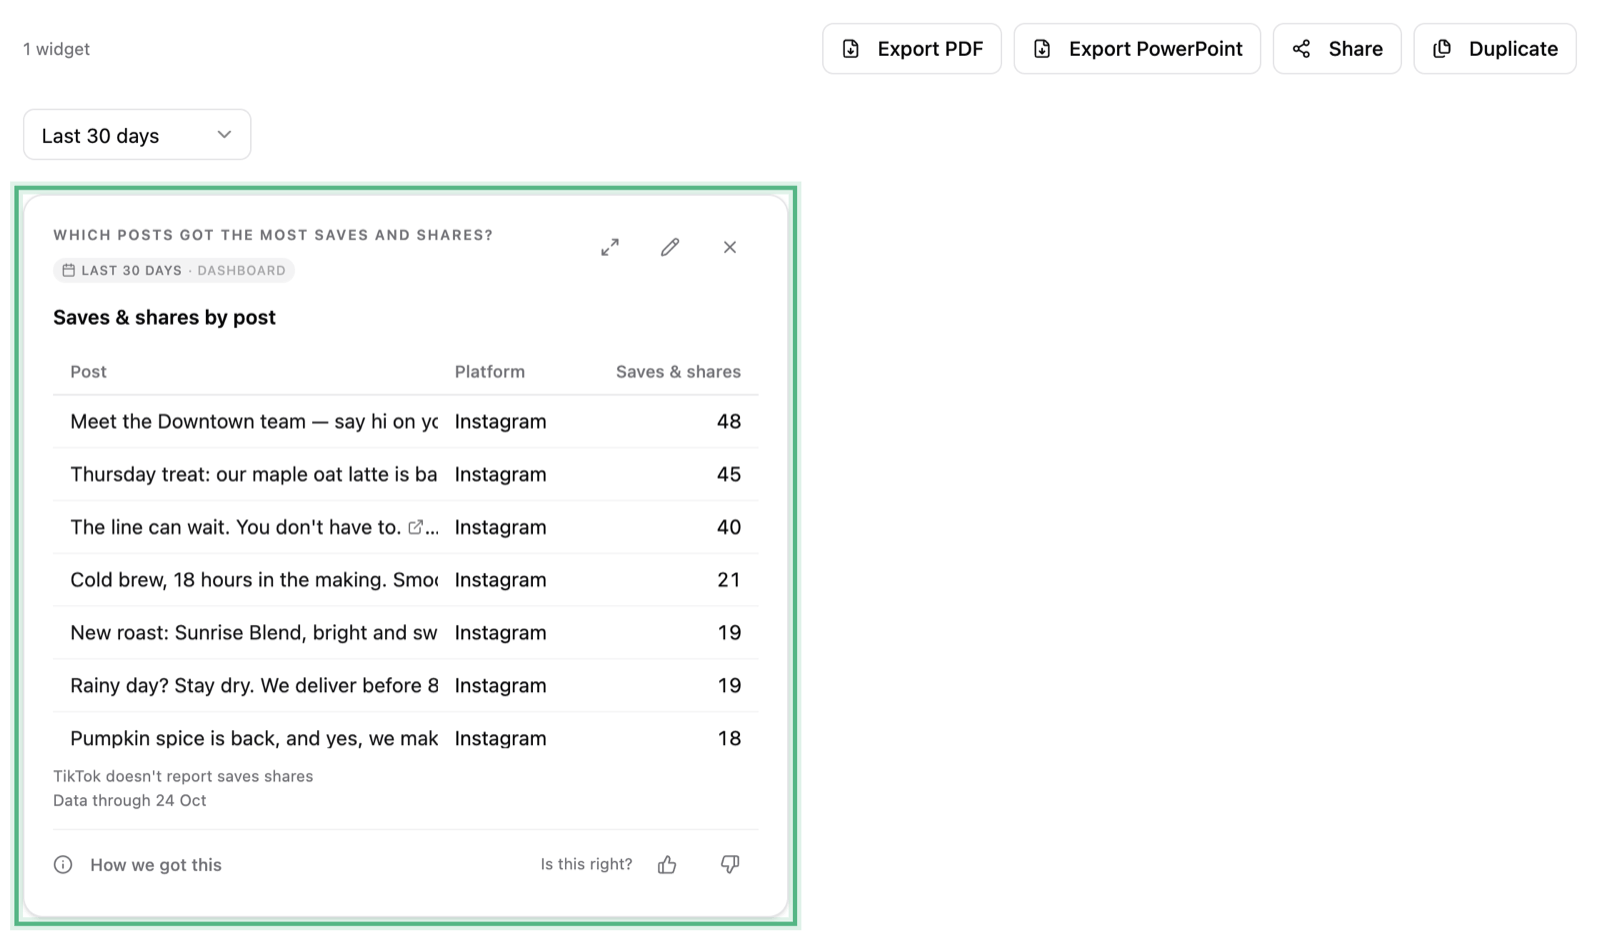Open How we got this explanation
This screenshot has width=1600, height=941.
pyautogui.click(x=156, y=865)
